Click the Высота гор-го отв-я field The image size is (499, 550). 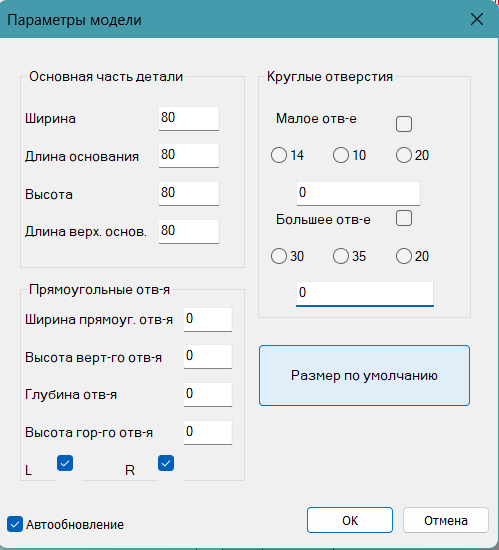click(208, 432)
